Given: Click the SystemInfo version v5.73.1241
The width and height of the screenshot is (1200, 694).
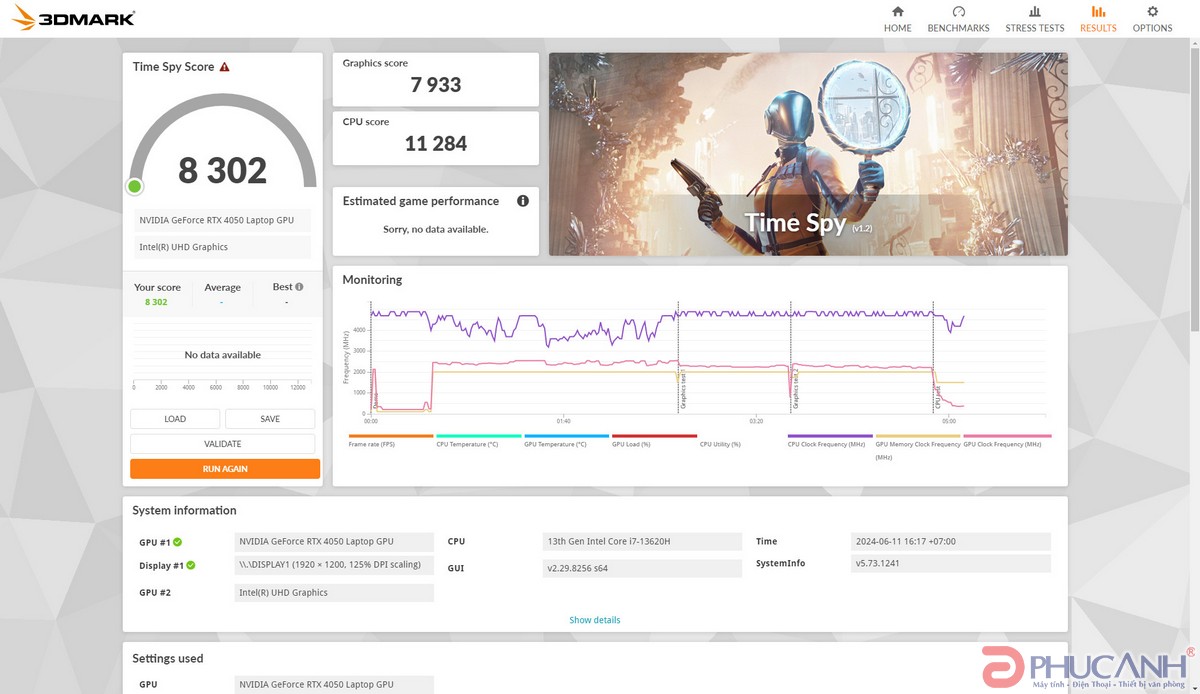Looking at the screenshot, I should point(951,564).
